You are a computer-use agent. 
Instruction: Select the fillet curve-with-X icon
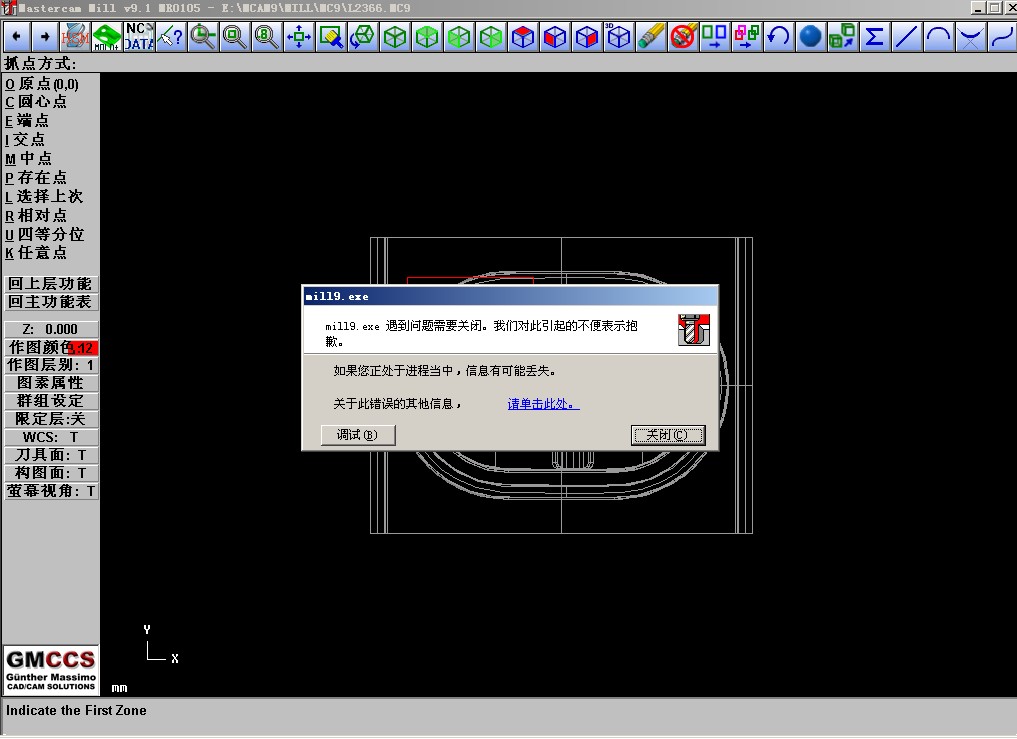(970, 36)
